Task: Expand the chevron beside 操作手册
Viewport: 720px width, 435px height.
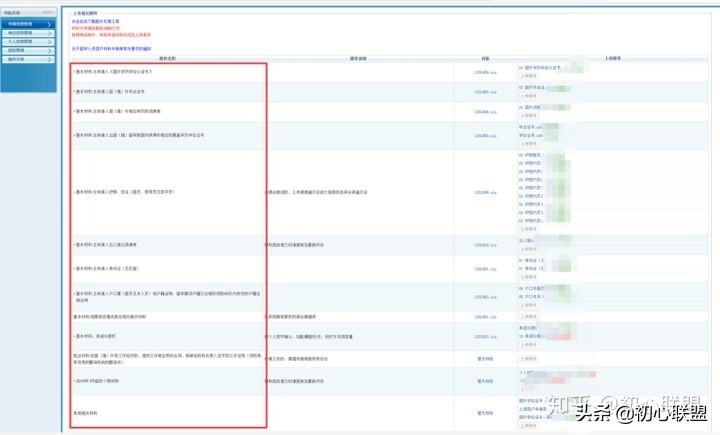Action: coord(50,60)
